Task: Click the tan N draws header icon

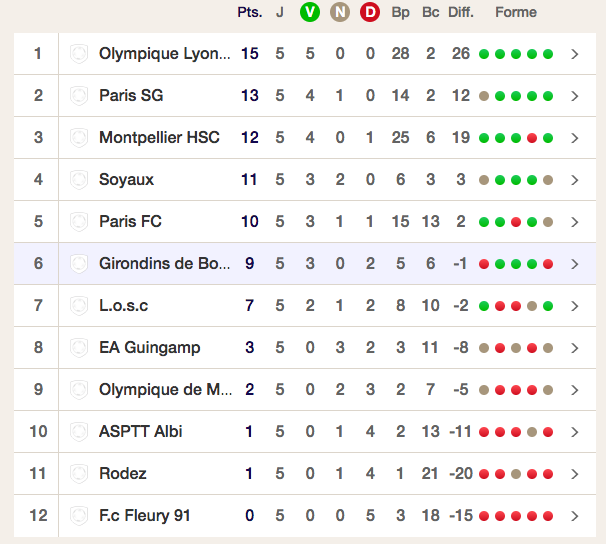Action: coord(340,12)
